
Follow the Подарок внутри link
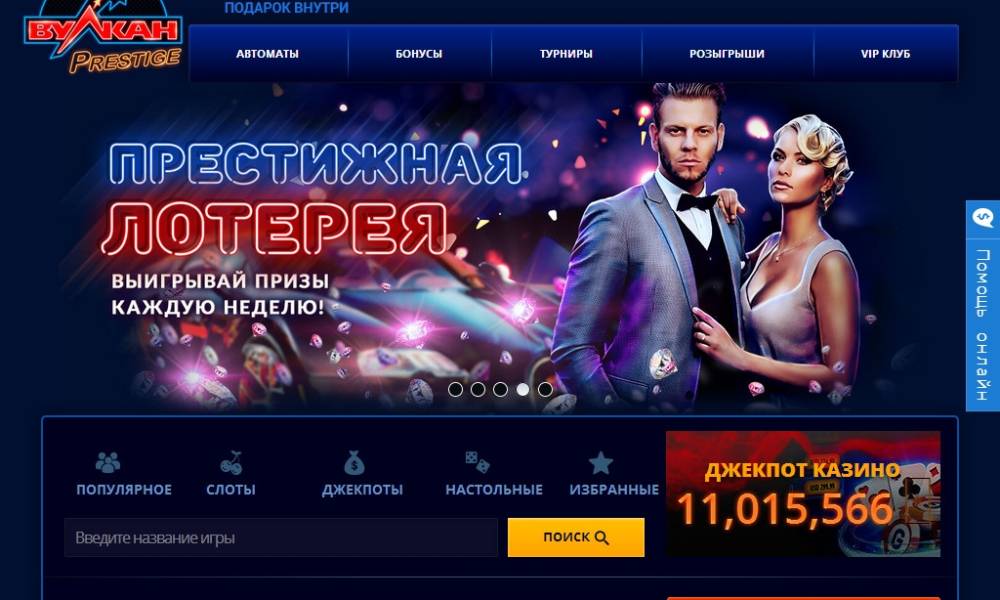[286, 8]
